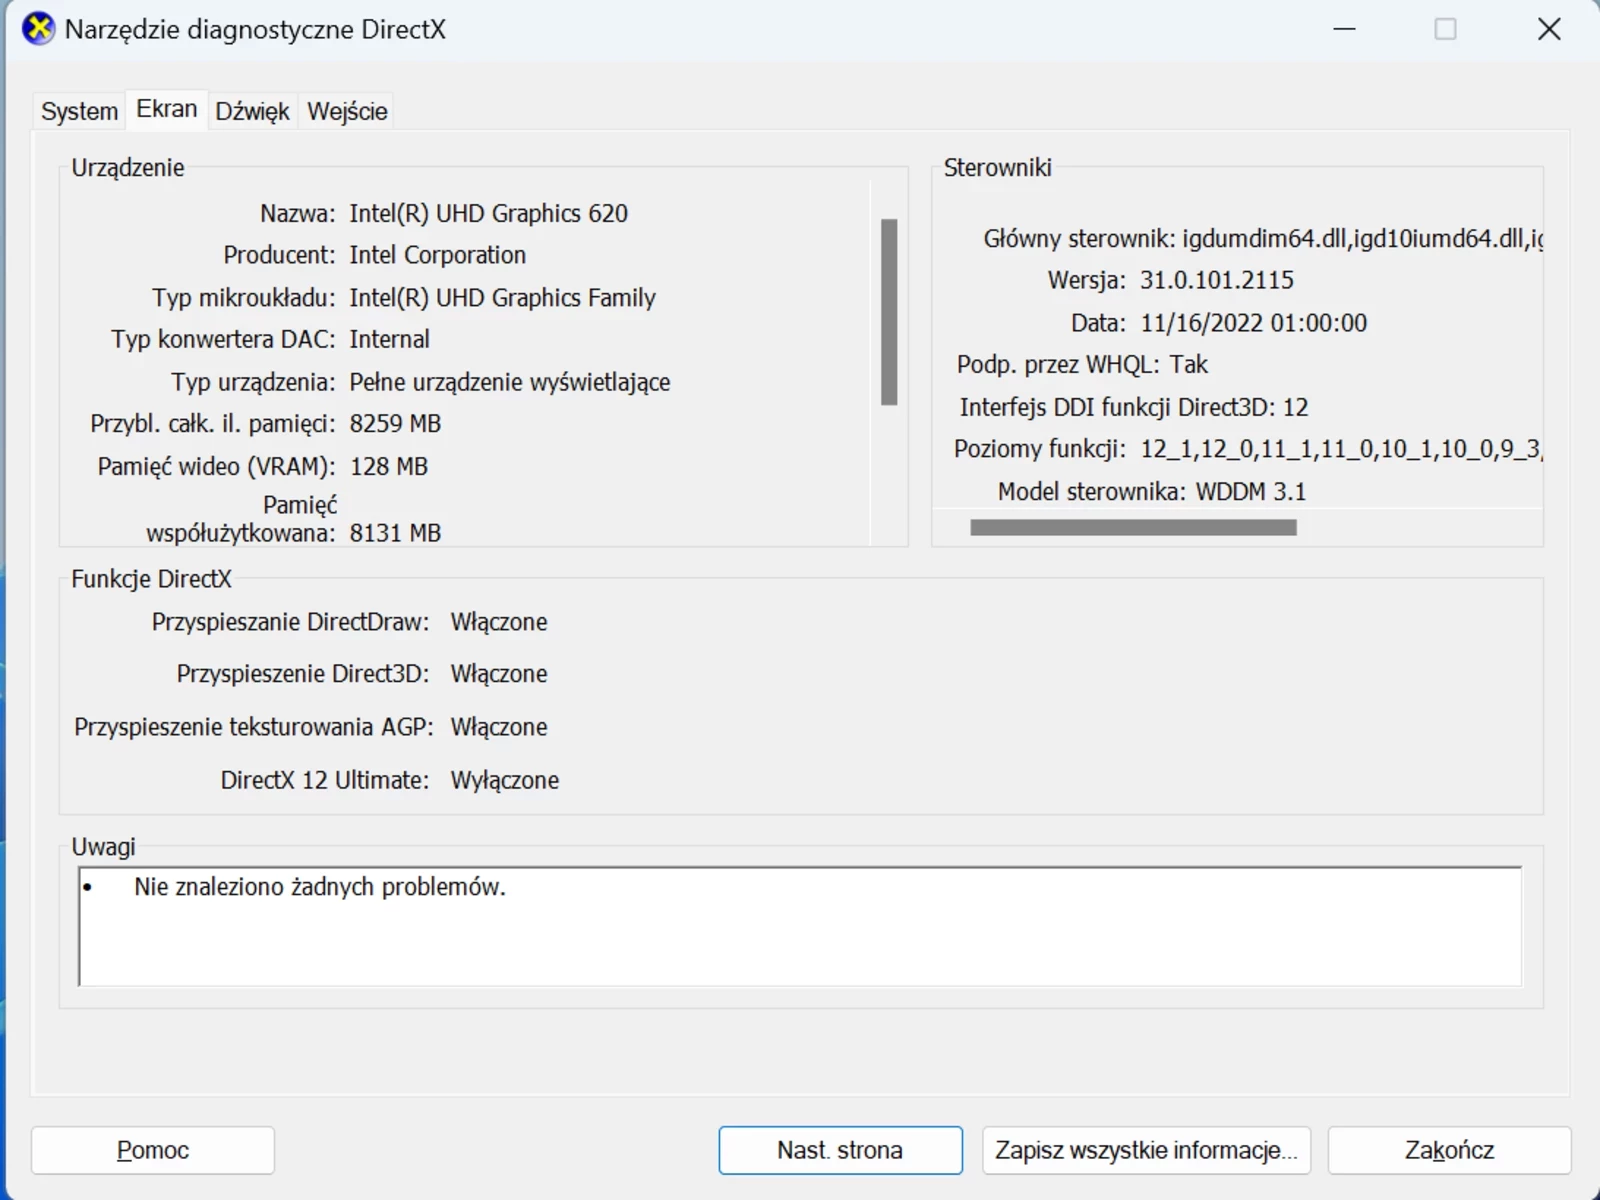Click the 8131 MB shared memory value
The image size is (1600, 1200).
click(x=395, y=533)
